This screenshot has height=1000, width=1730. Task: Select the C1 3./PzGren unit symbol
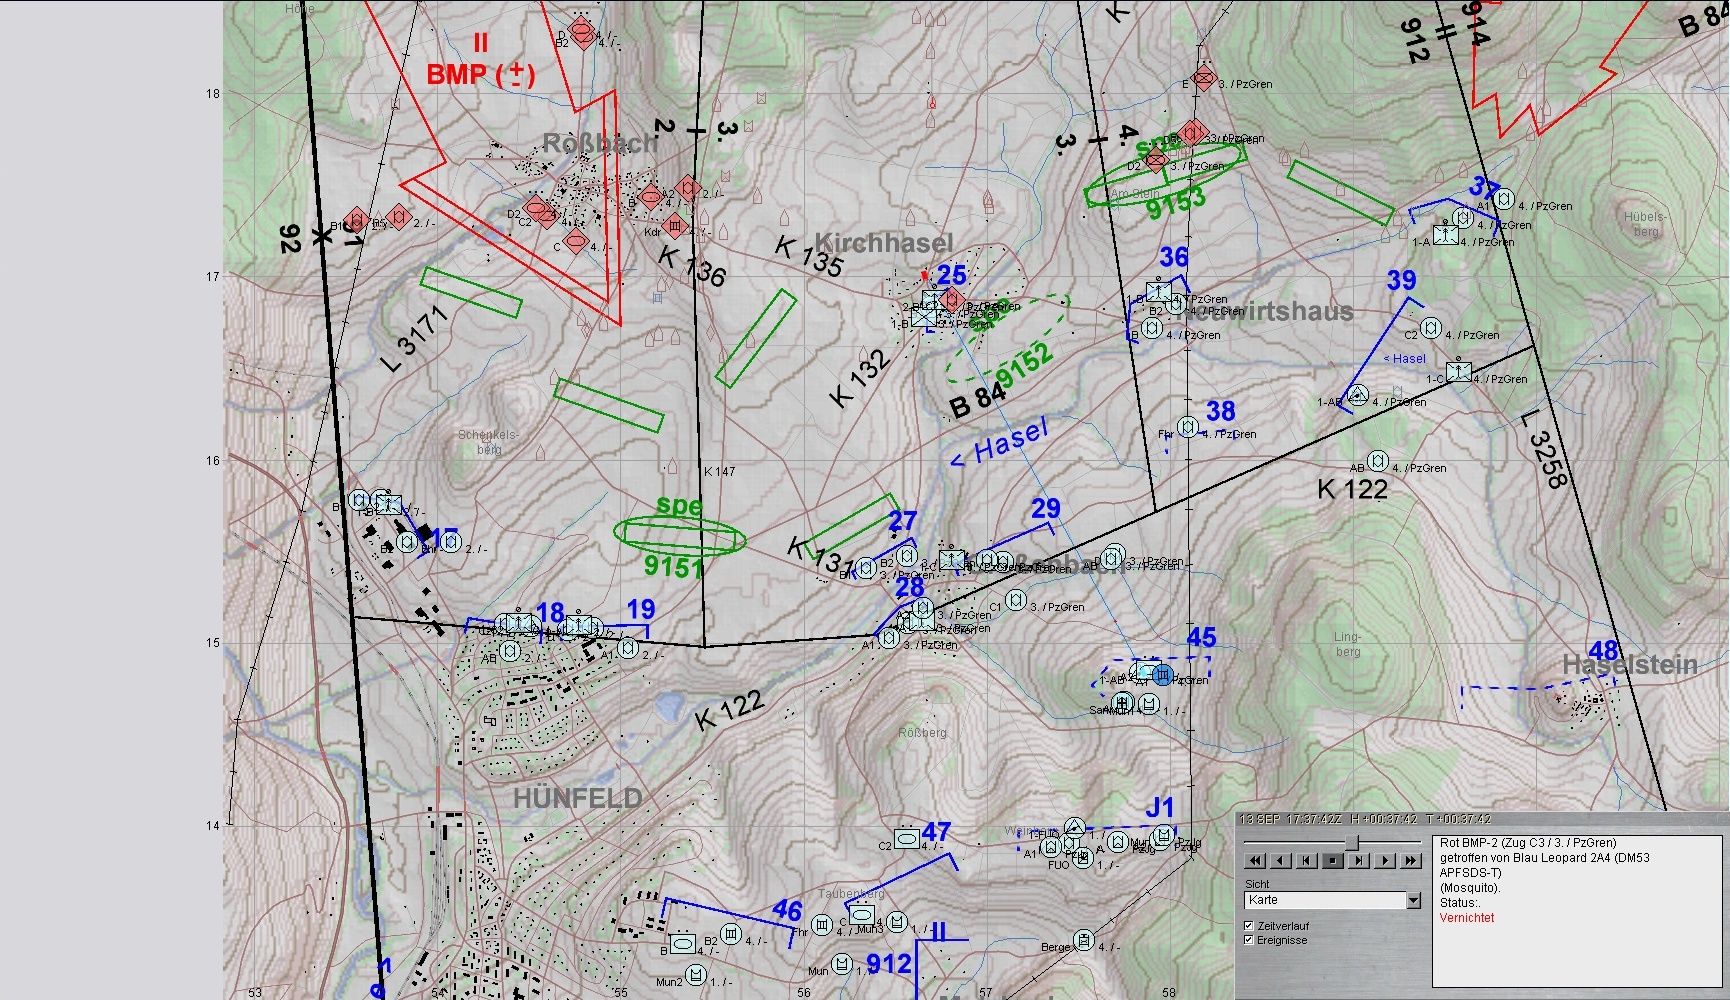1016,600
